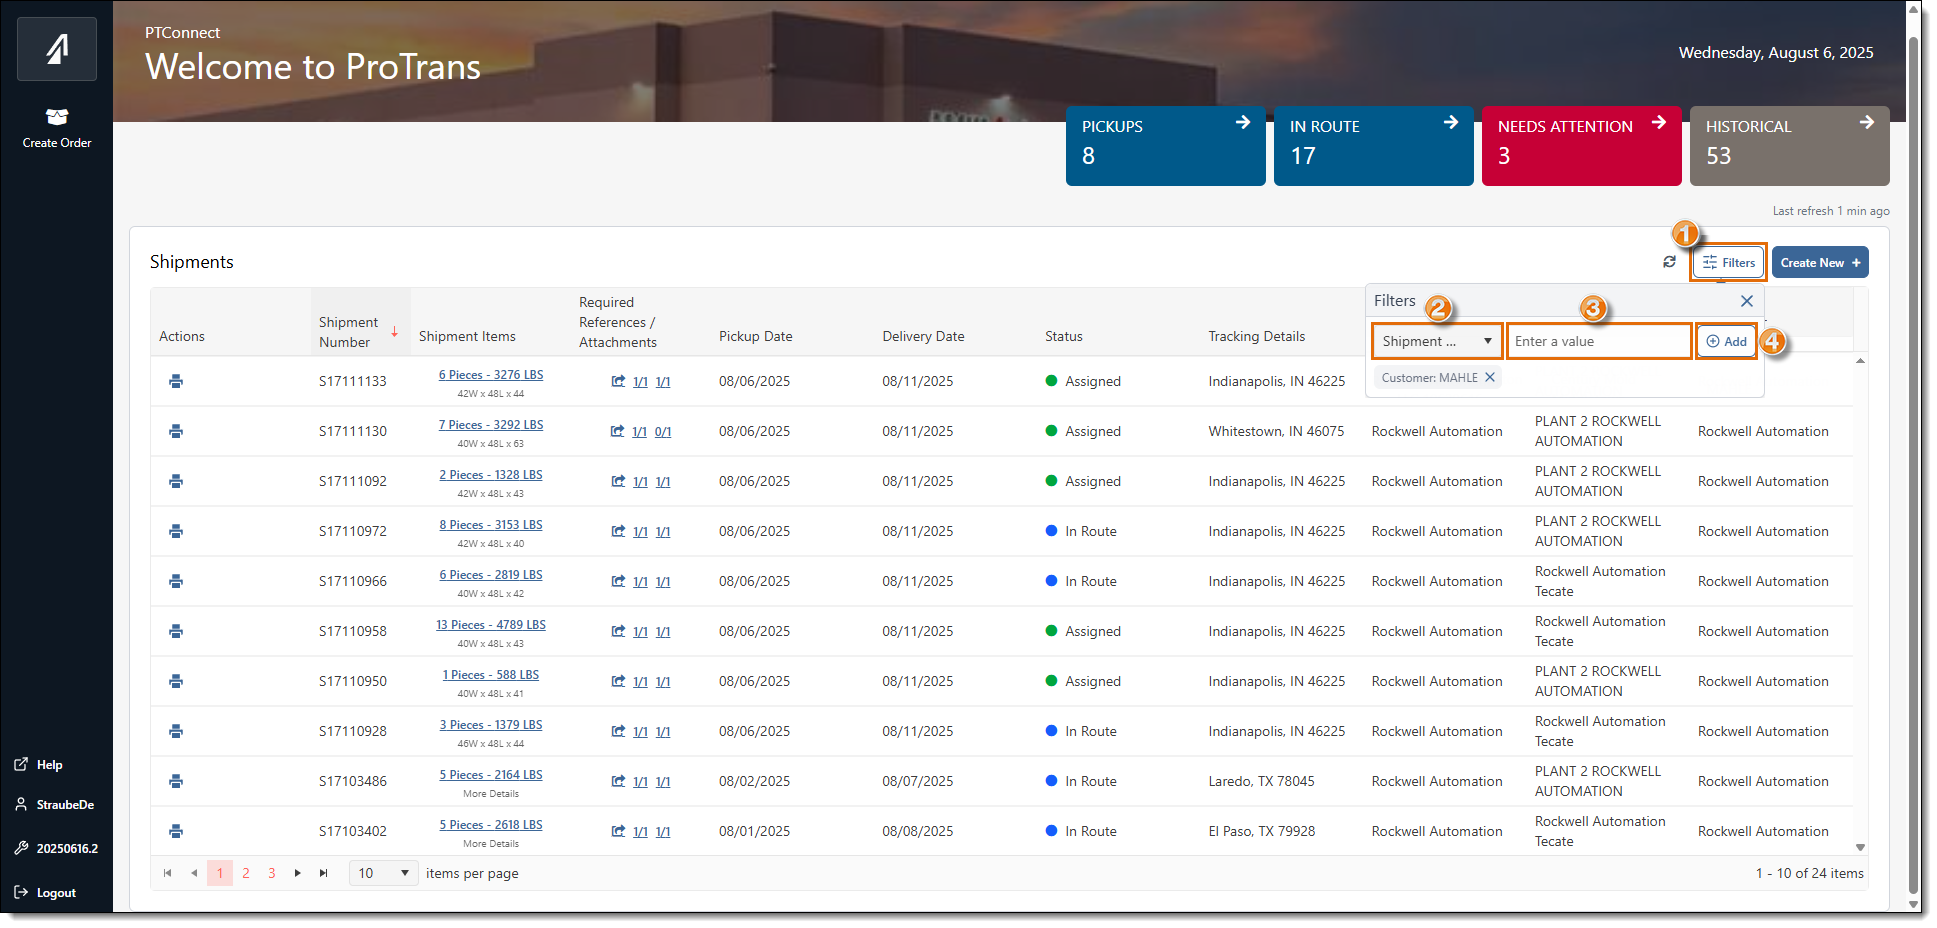Screen dimensions: 1937x928
Task: Select page 2 in the pager
Action: point(246,873)
